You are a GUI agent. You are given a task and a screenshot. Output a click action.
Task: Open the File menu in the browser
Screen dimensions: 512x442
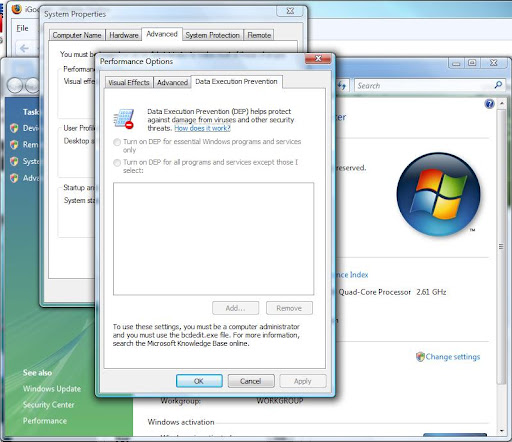(x=22, y=28)
